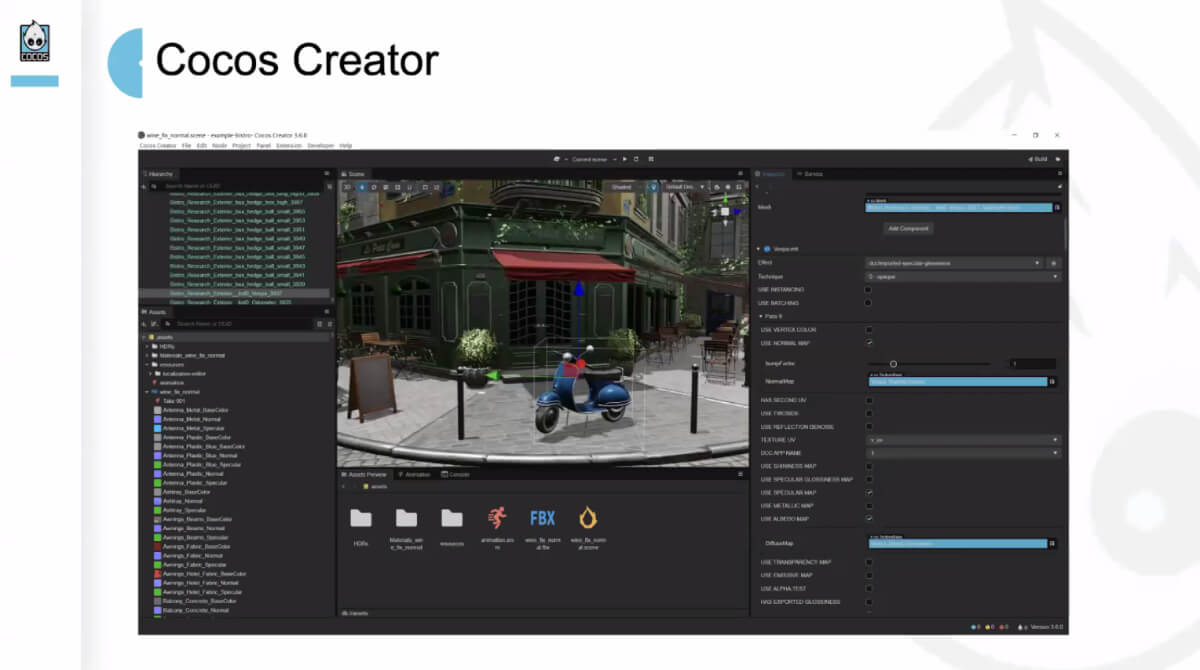Screen dimensions: 1200x670
Task: Disable the USE NORMAL MAP checkbox
Action: pyautogui.click(x=868, y=343)
